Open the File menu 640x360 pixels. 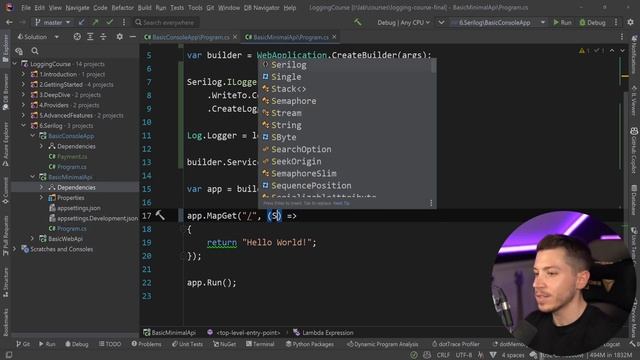[x=26, y=8]
